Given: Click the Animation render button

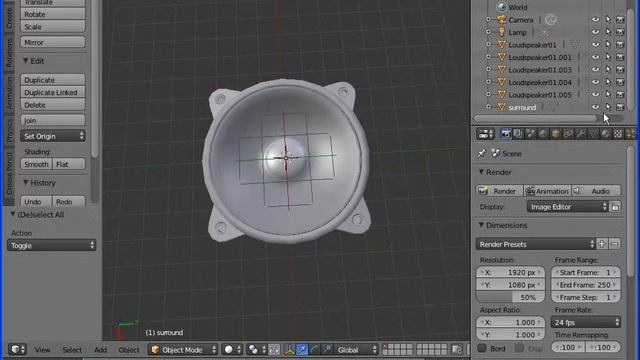Looking at the screenshot, I should [547, 191].
